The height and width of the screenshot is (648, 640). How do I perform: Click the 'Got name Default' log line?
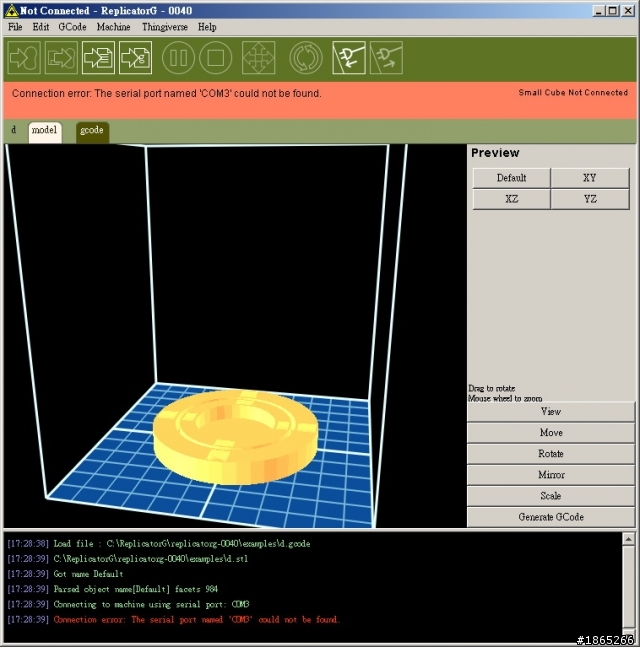65,574
